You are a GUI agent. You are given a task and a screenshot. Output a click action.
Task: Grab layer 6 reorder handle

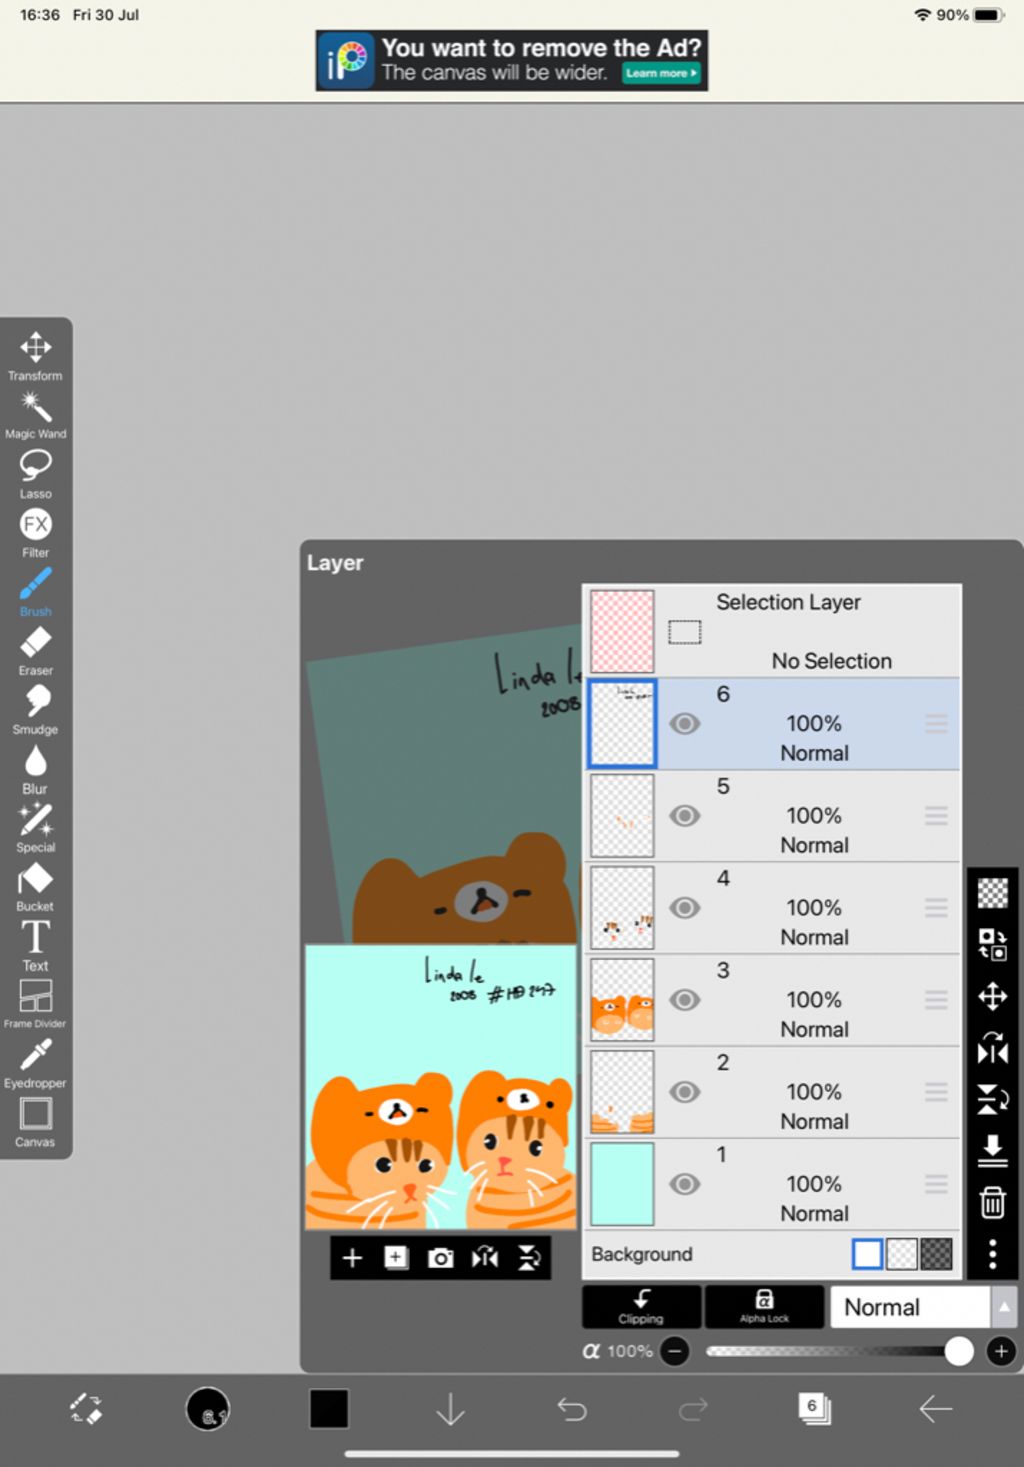[936, 723]
